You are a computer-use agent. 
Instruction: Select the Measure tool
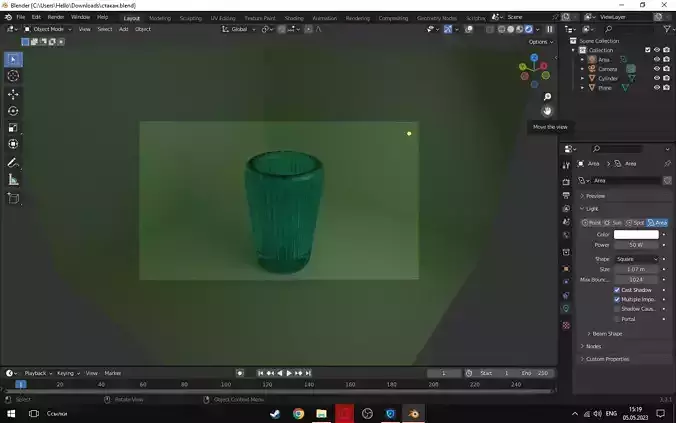13,180
